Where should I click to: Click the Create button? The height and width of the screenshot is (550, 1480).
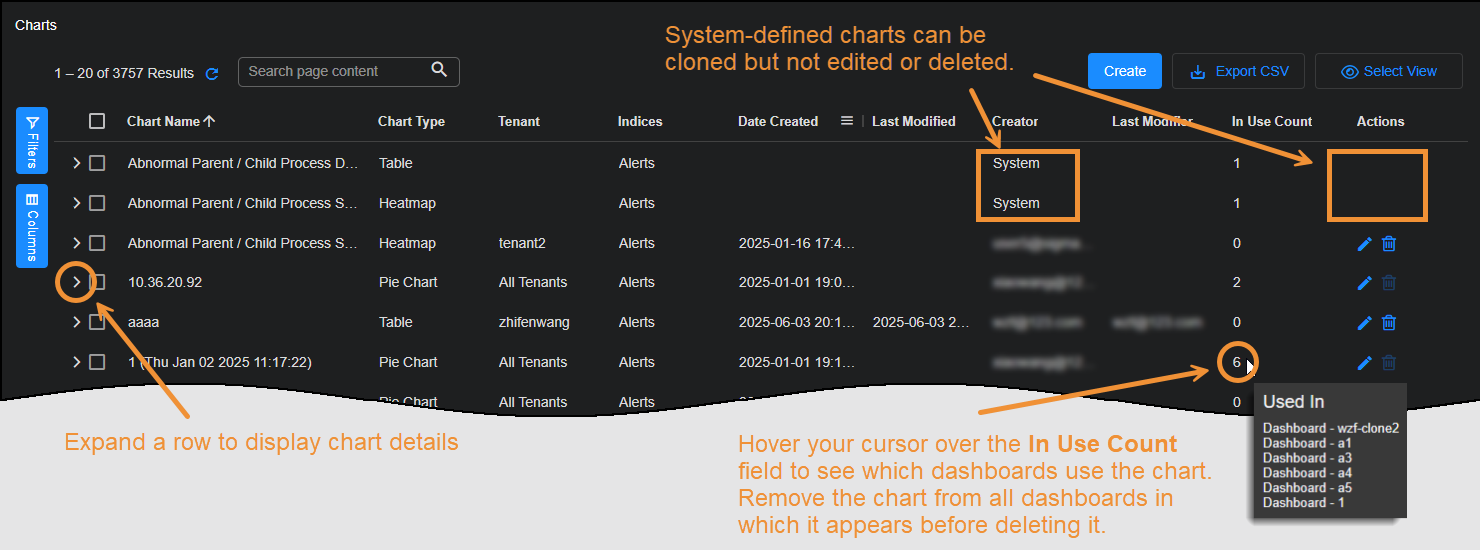click(1125, 71)
